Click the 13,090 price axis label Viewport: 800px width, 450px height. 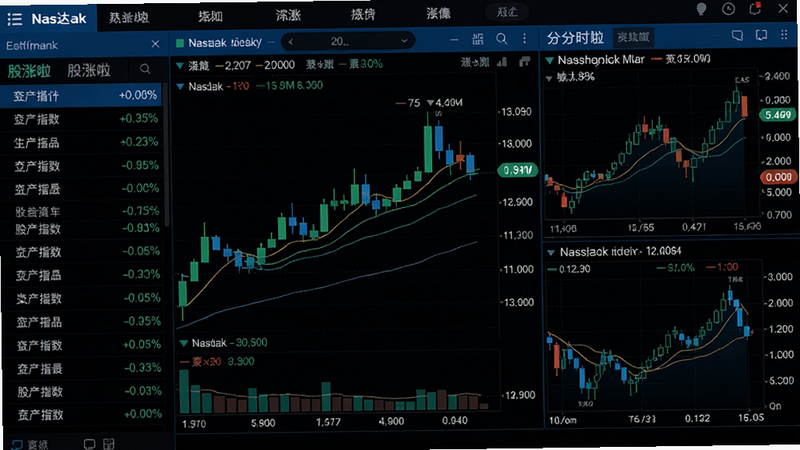(x=516, y=112)
